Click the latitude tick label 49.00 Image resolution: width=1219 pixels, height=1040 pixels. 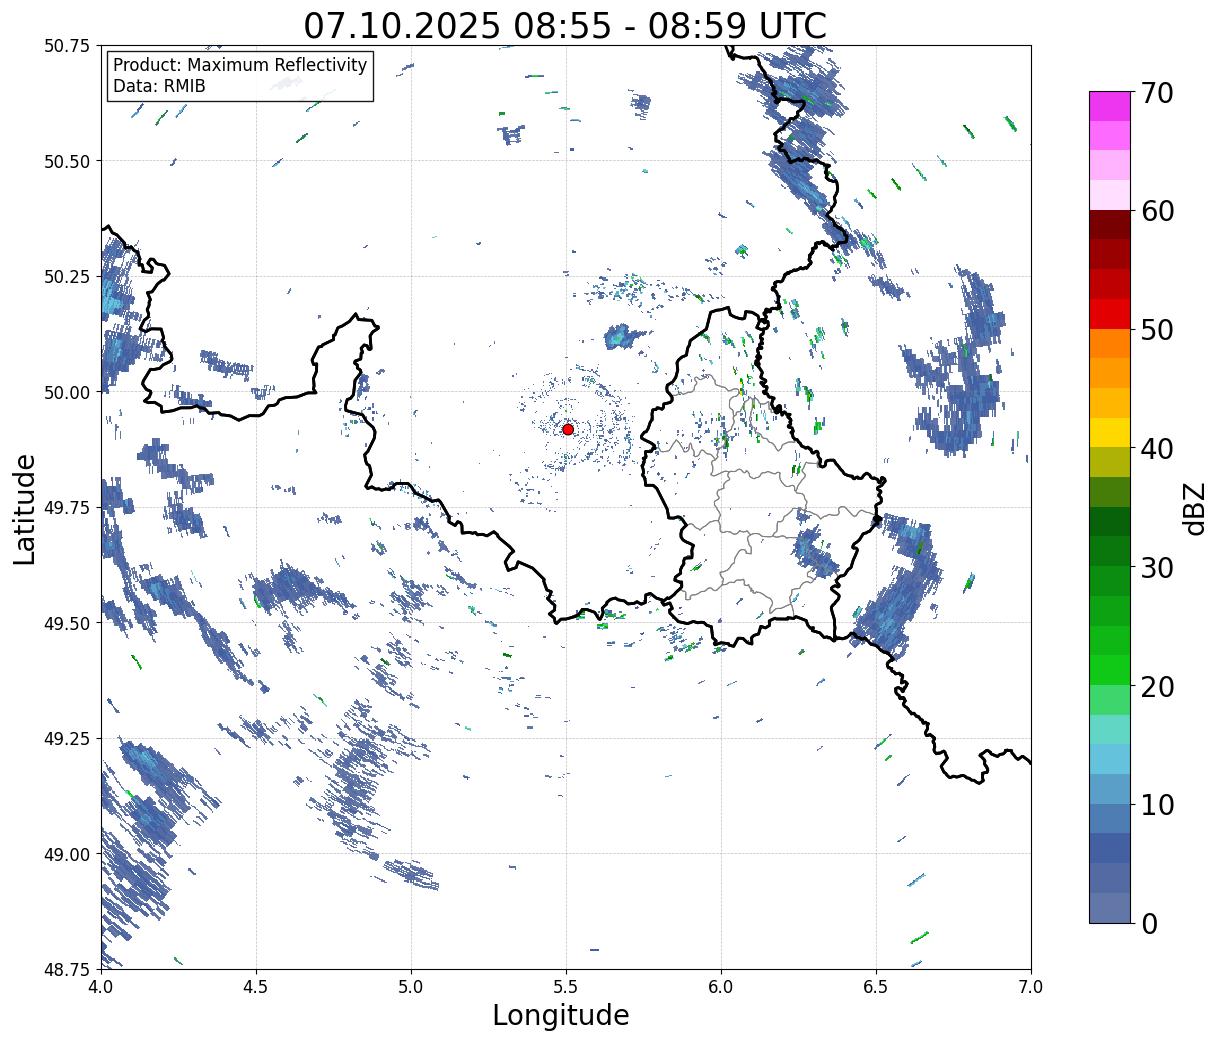pyautogui.click(x=67, y=854)
